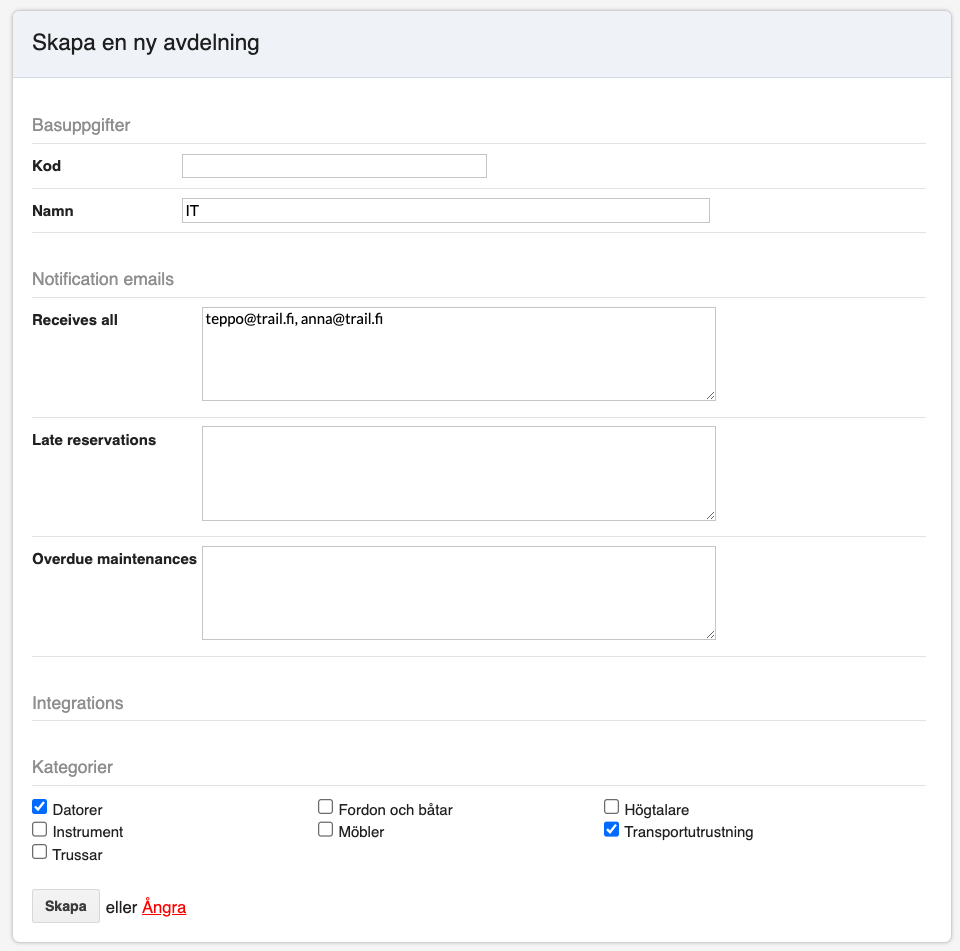Image resolution: width=960 pixels, height=951 pixels.
Task: Enable the Fordon och båtar checkbox
Action: (326, 807)
